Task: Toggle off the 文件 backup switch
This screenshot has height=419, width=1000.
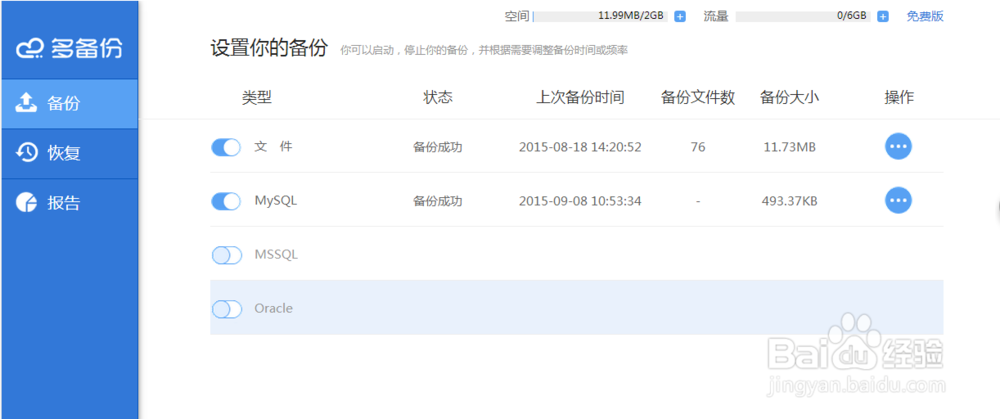Action: [226, 147]
